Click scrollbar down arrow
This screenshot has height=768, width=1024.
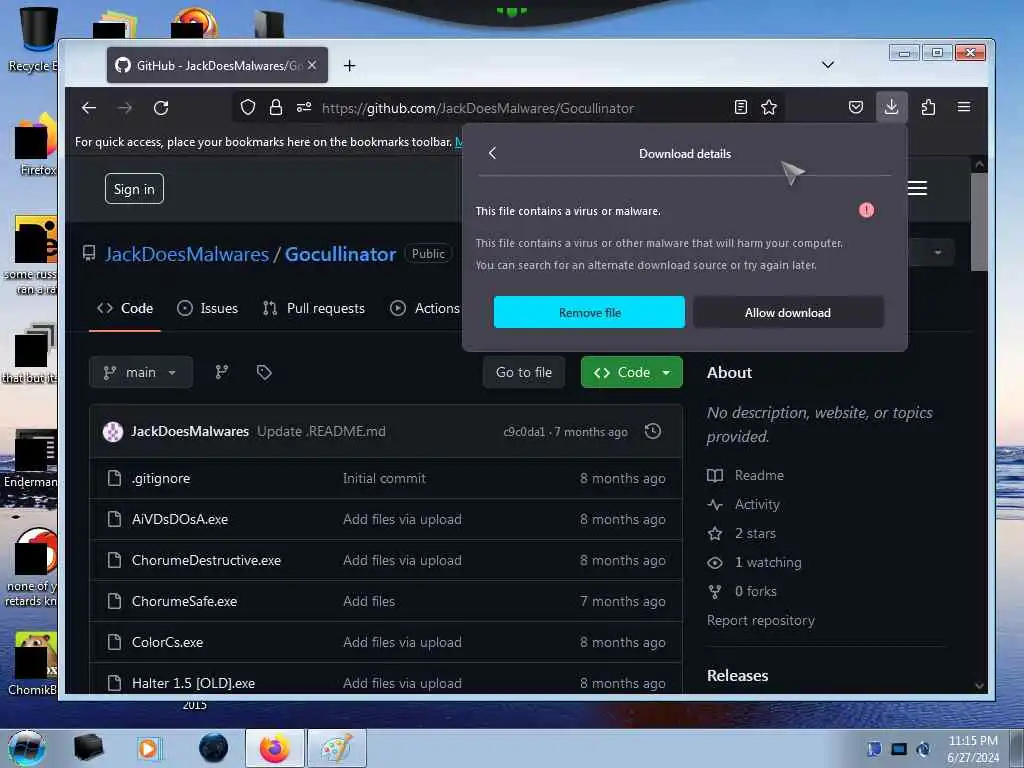979,686
